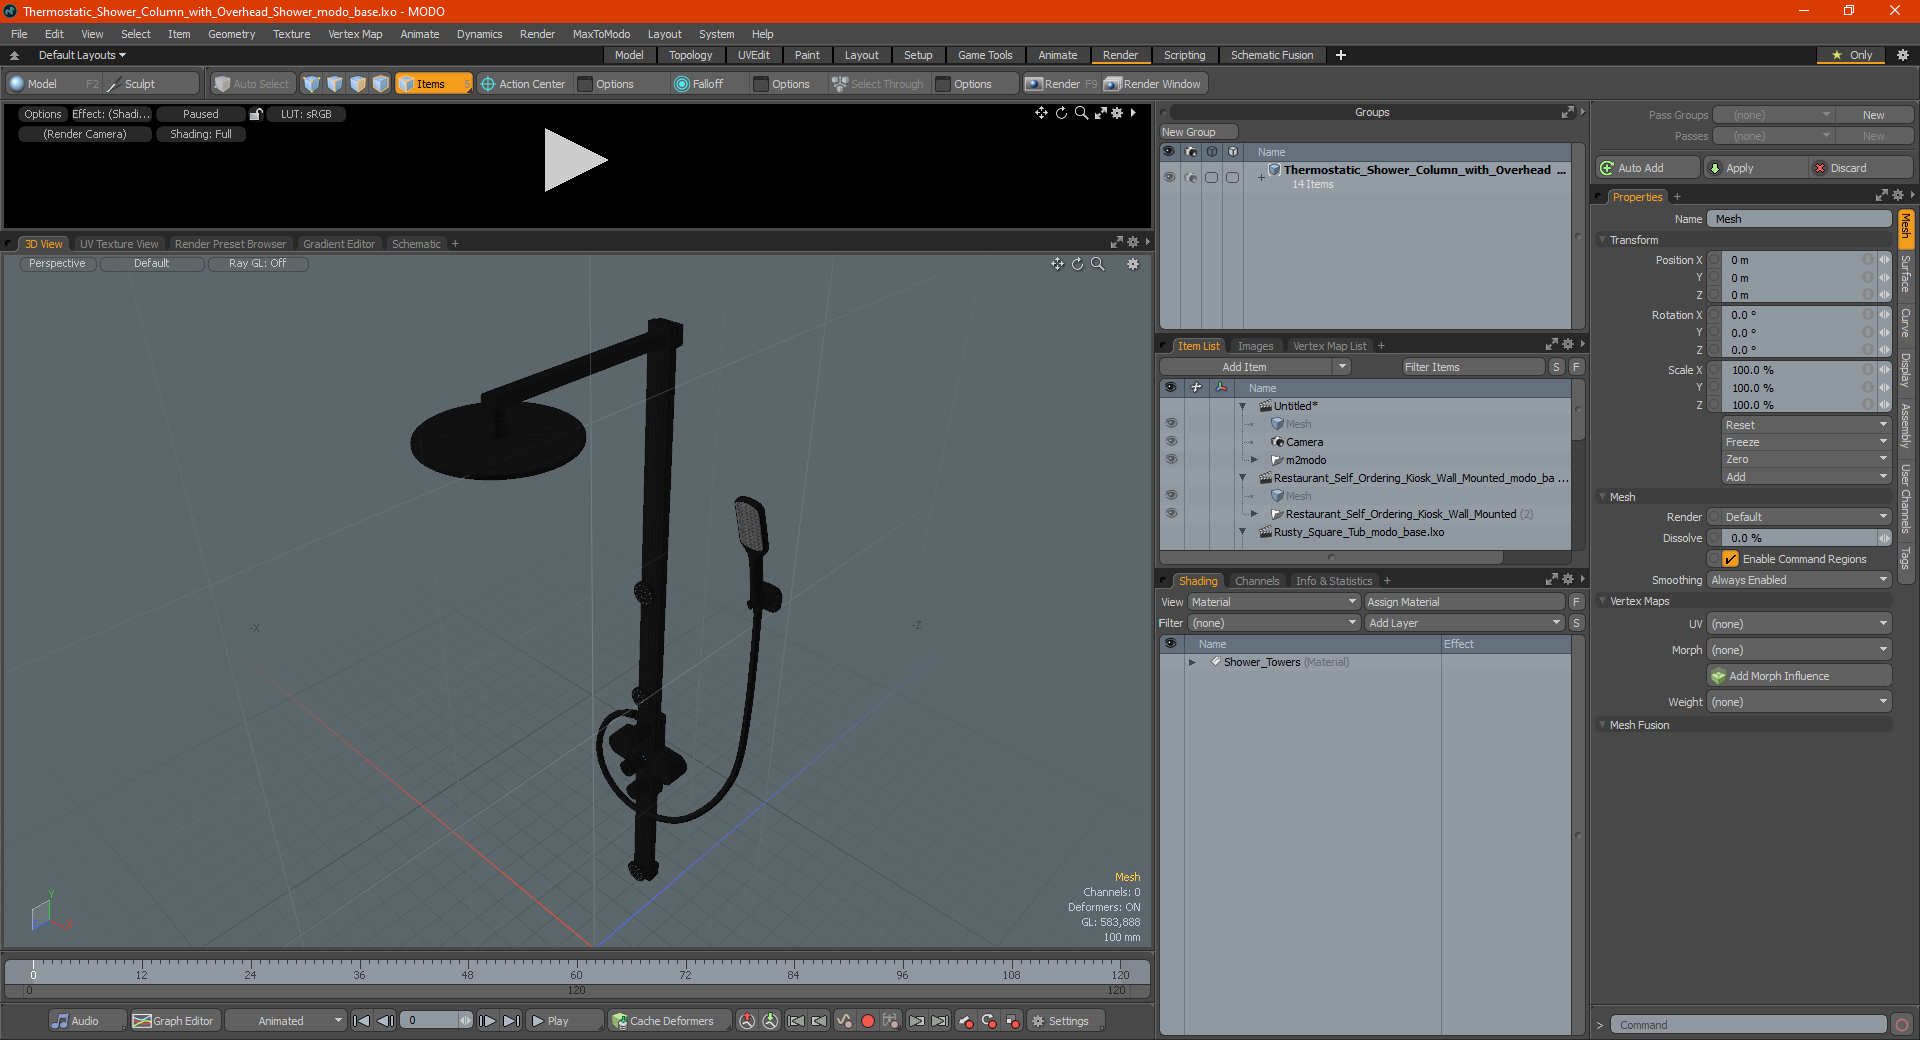Viewport: 1920px width, 1040px height.
Task: Toggle Enable Command Regions checkbox
Action: [x=1731, y=559]
